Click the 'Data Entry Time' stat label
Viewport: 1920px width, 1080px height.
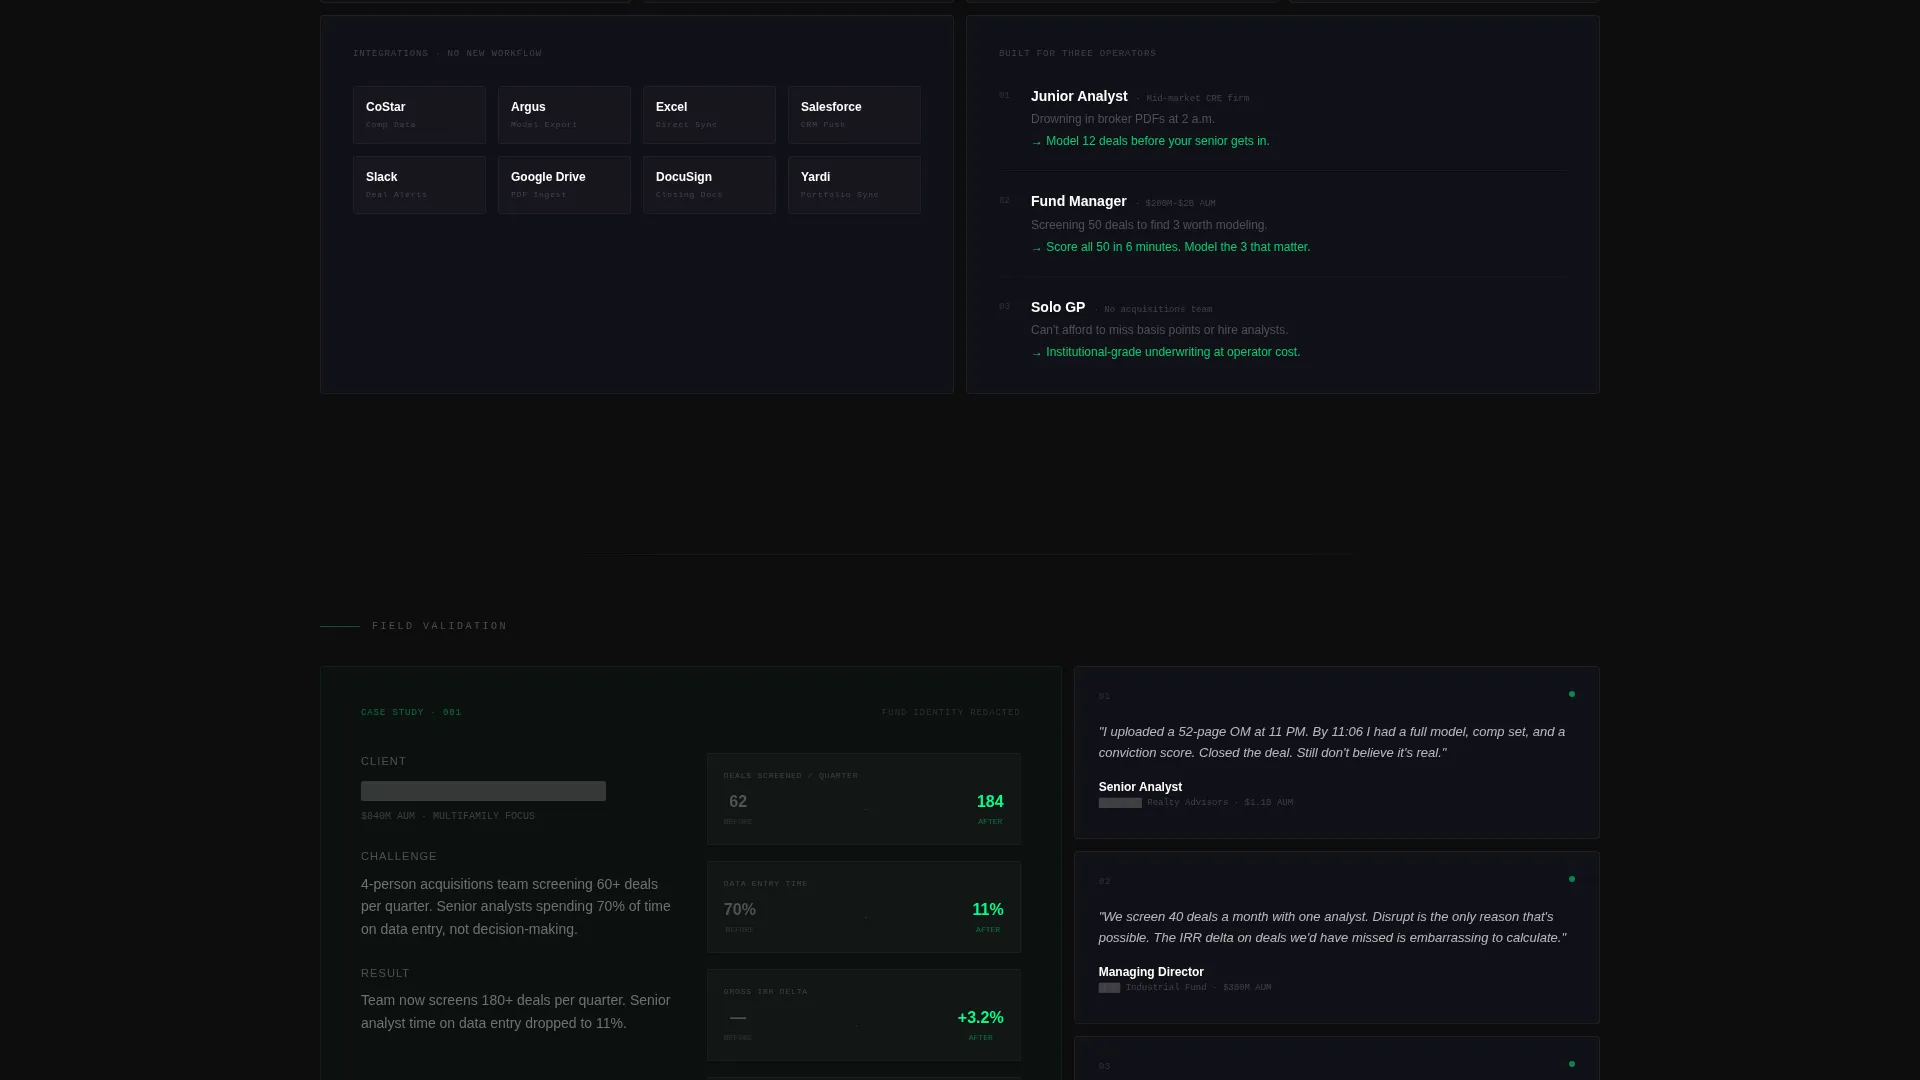[x=766, y=884]
